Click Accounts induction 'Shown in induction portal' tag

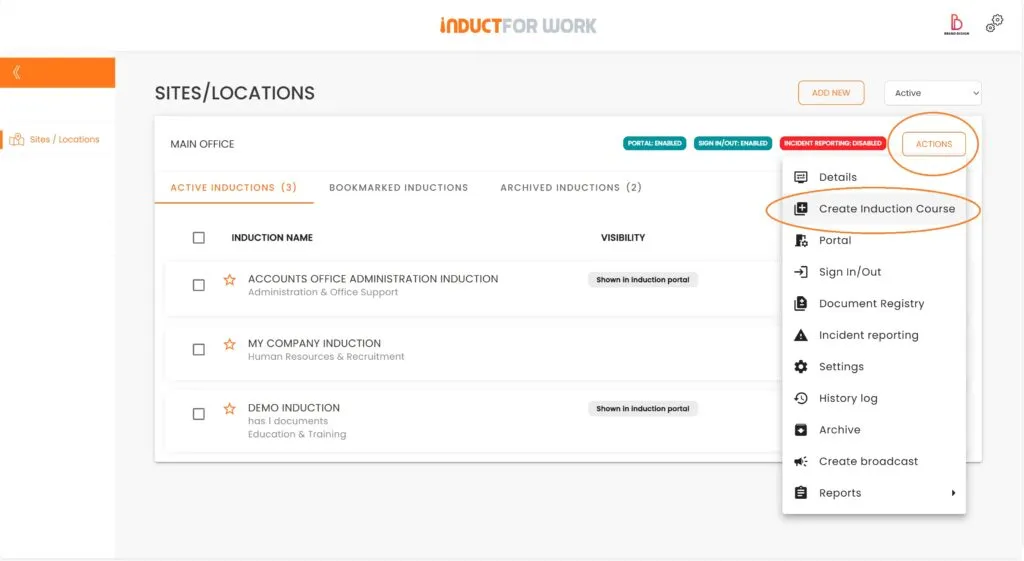point(643,280)
